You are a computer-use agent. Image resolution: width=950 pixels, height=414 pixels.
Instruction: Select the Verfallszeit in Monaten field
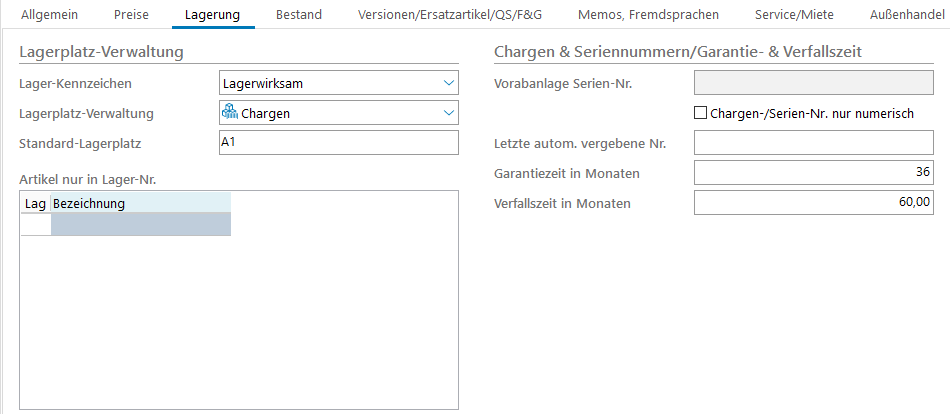[x=813, y=203]
